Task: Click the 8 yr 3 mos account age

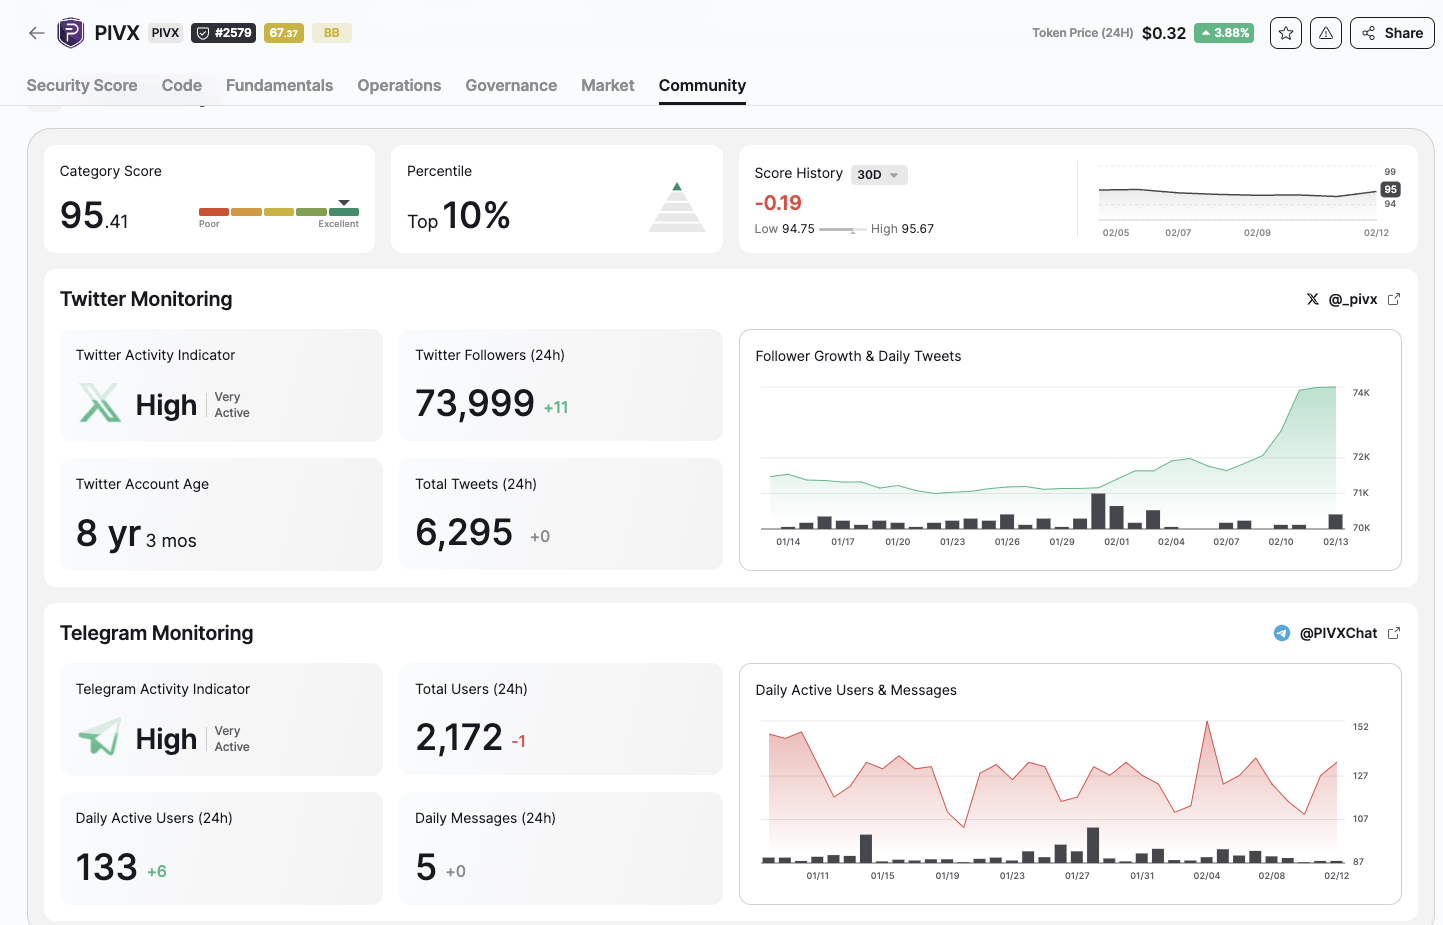Action: [136, 534]
